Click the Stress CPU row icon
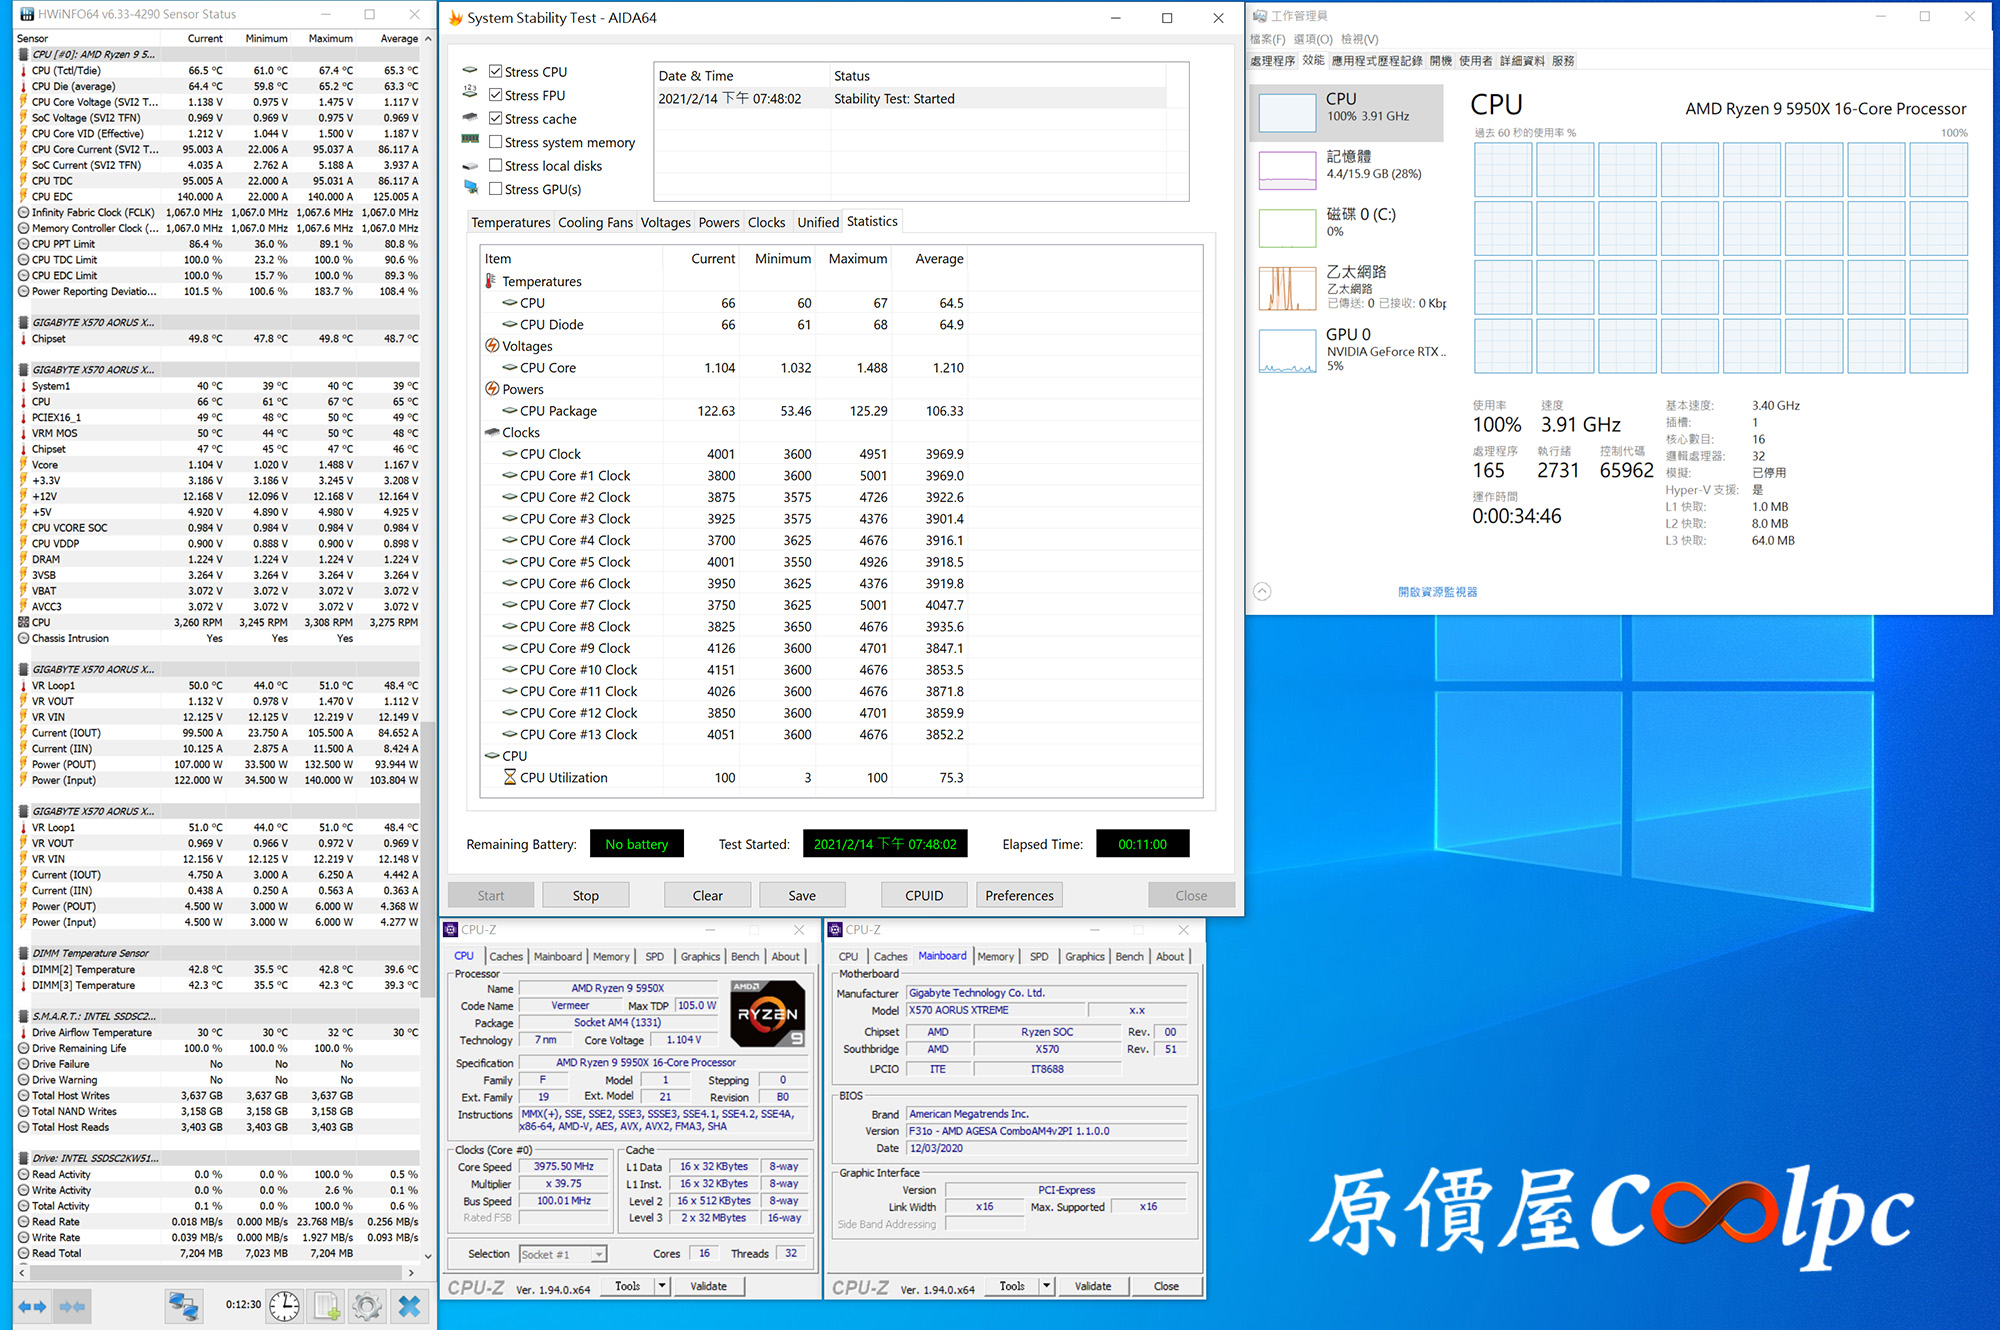2000x1330 pixels. coord(470,71)
